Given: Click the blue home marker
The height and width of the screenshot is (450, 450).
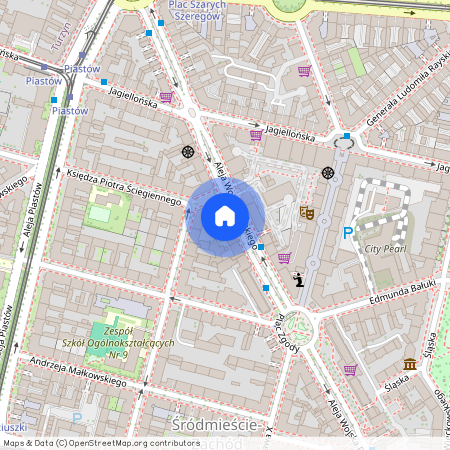Looking at the screenshot, I should [225, 217].
